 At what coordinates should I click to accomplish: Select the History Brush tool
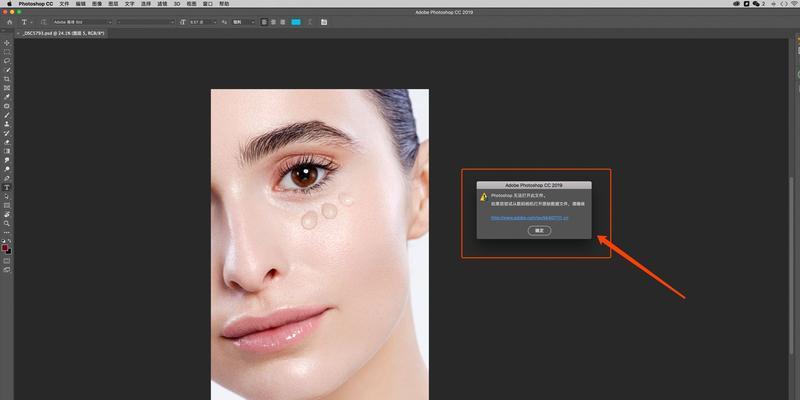tap(7, 133)
